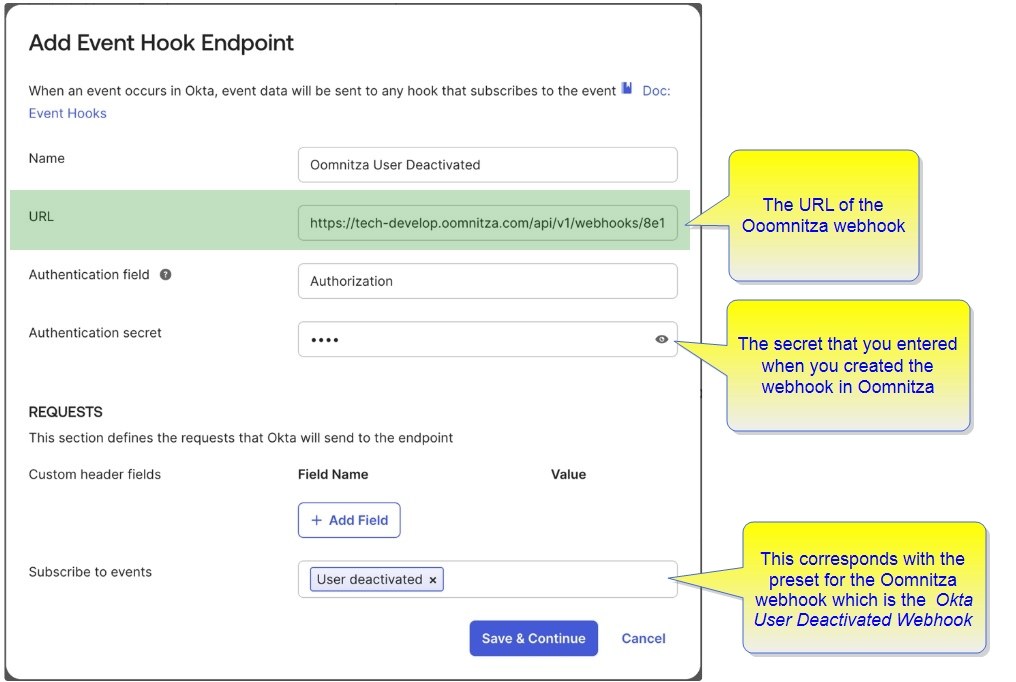
Task: Select the 'Value' column header
Action: point(568,475)
